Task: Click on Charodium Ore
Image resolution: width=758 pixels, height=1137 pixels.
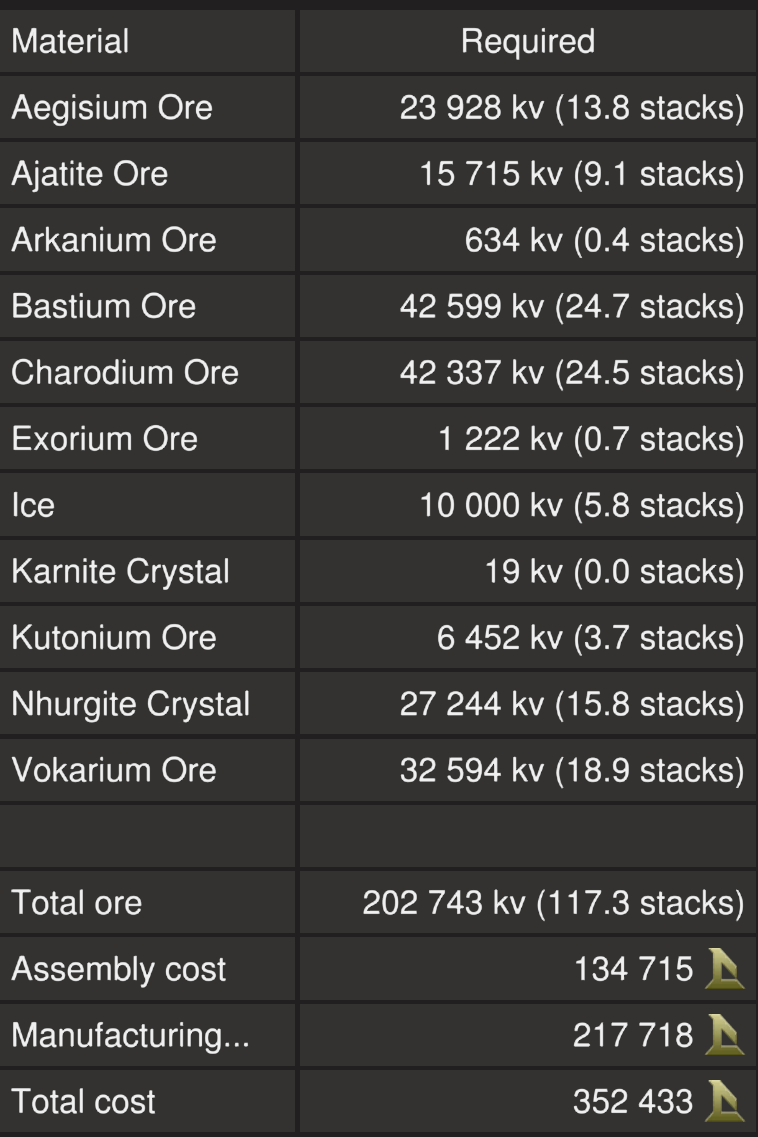Action: tap(125, 372)
